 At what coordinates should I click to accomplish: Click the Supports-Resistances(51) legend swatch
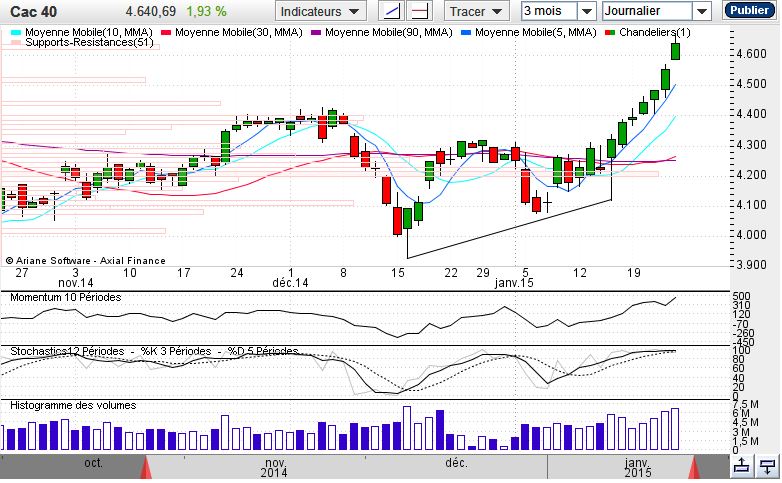coord(16,43)
